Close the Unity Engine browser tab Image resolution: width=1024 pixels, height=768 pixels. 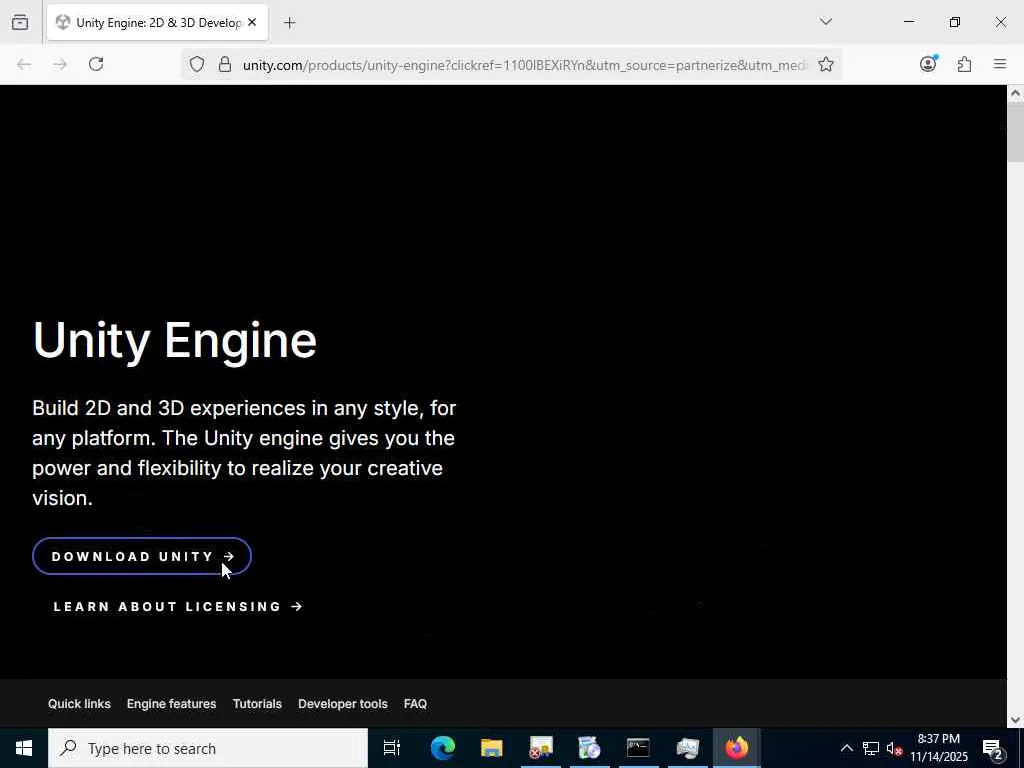(252, 22)
